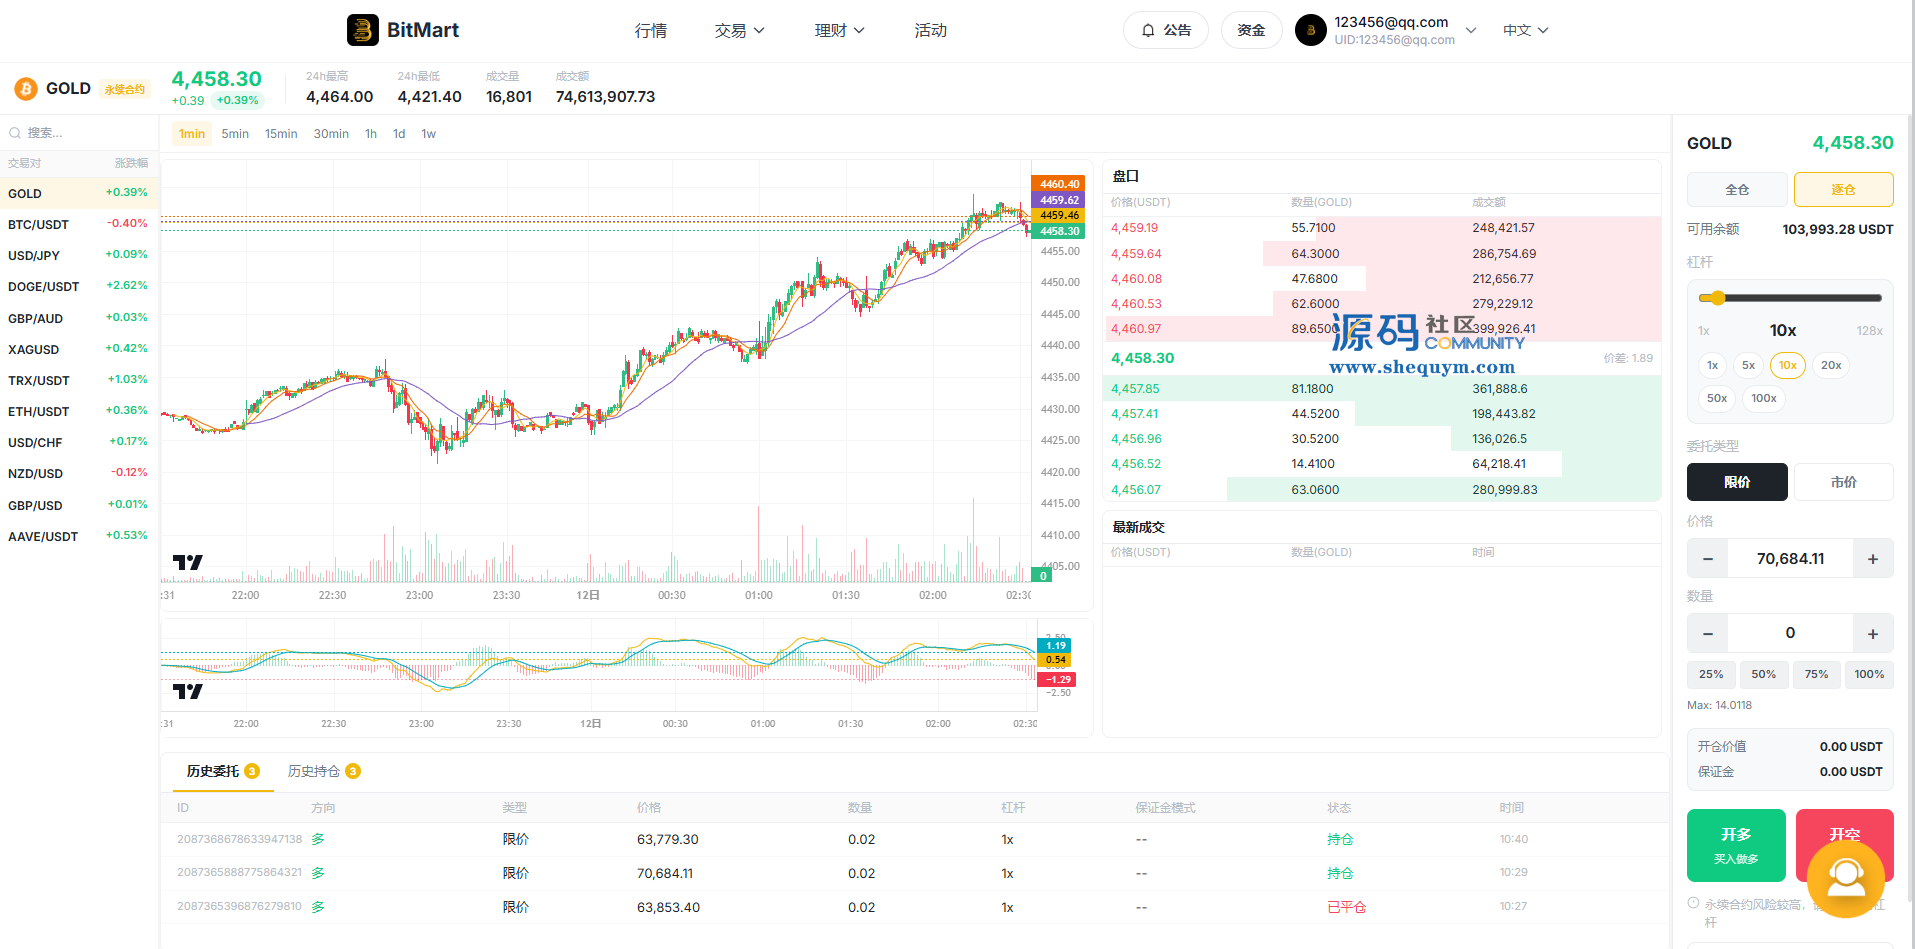
Task: Switch order type to 市价
Action: (1844, 482)
